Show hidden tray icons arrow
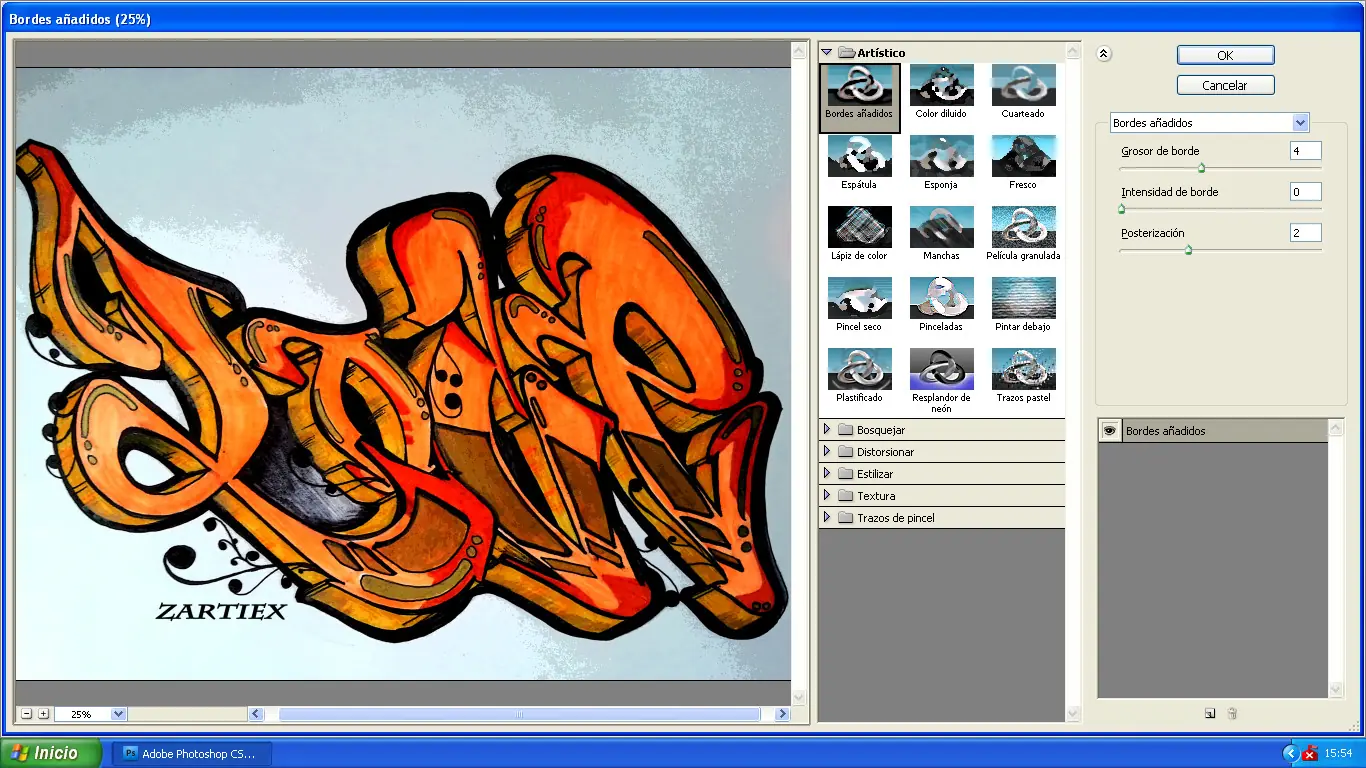 point(1290,754)
